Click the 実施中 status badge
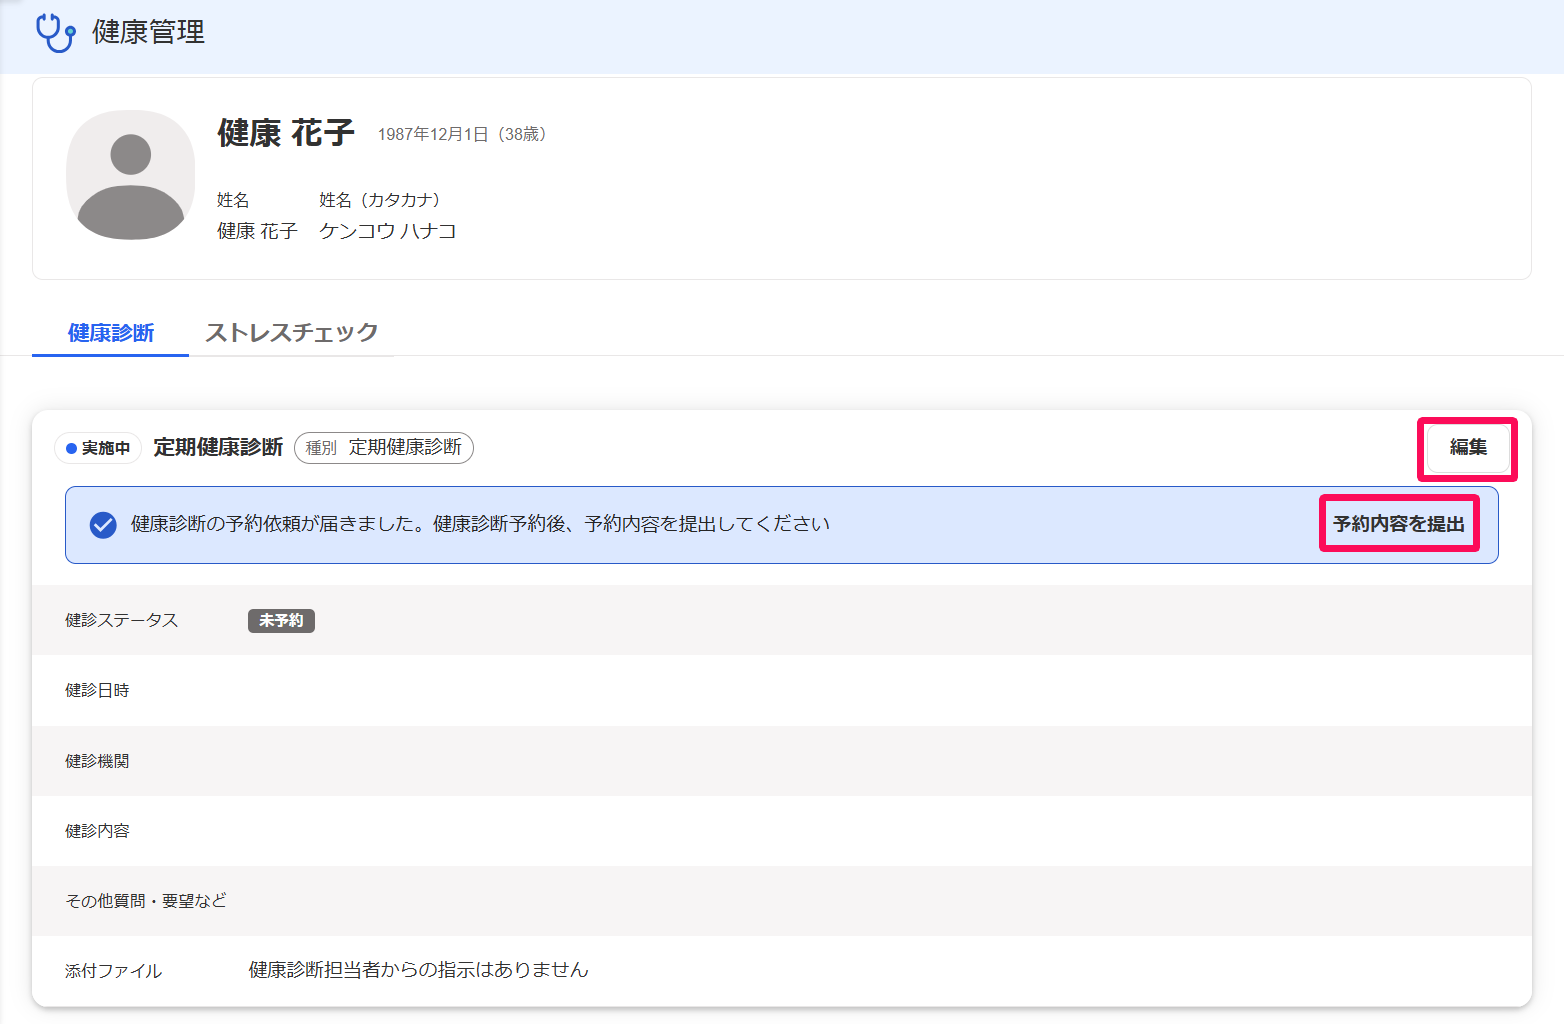This screenshot has width=1564, height=1024. (x=98, y=448)
